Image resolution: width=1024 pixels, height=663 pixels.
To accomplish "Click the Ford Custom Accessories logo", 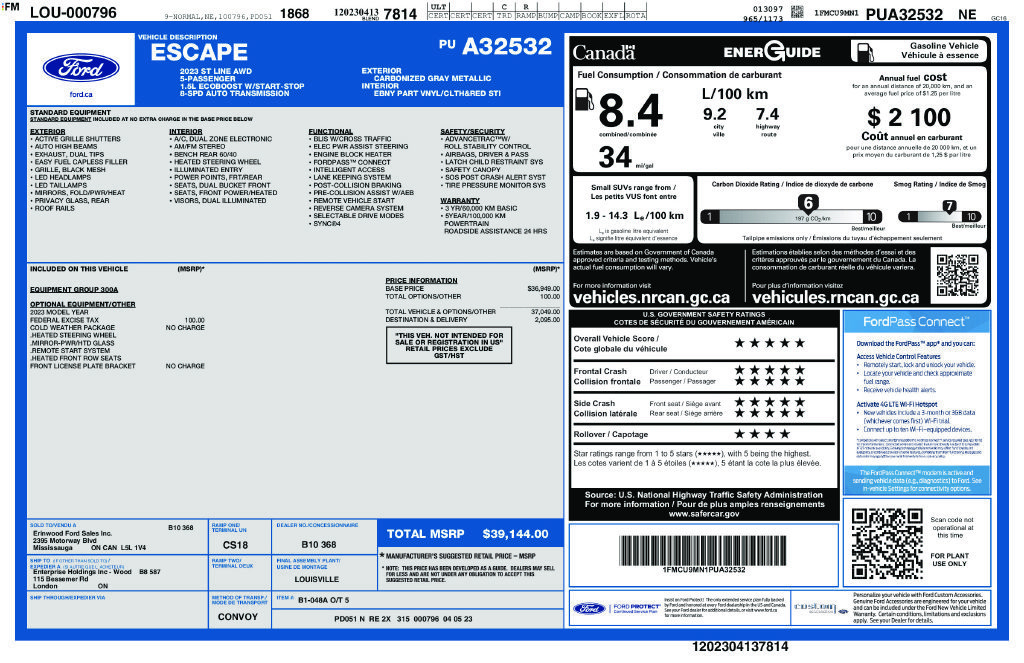I will click(820, 608).
